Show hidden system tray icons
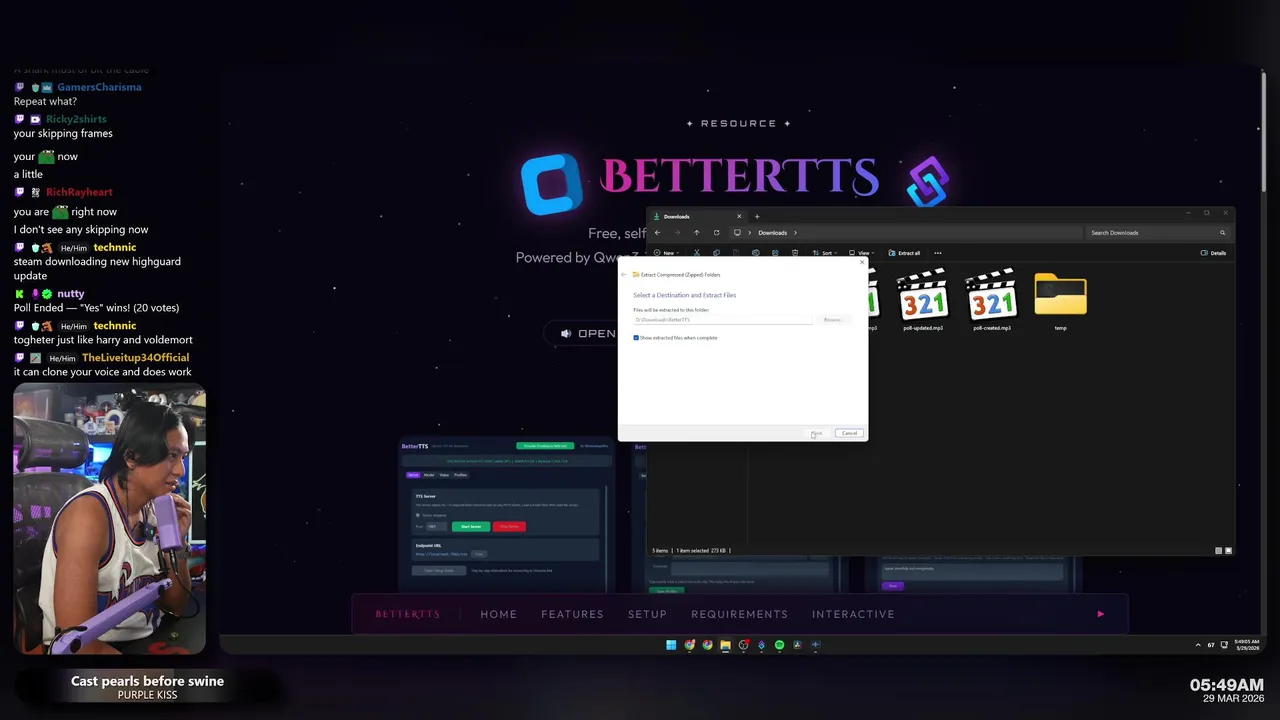 (1198, 645)
